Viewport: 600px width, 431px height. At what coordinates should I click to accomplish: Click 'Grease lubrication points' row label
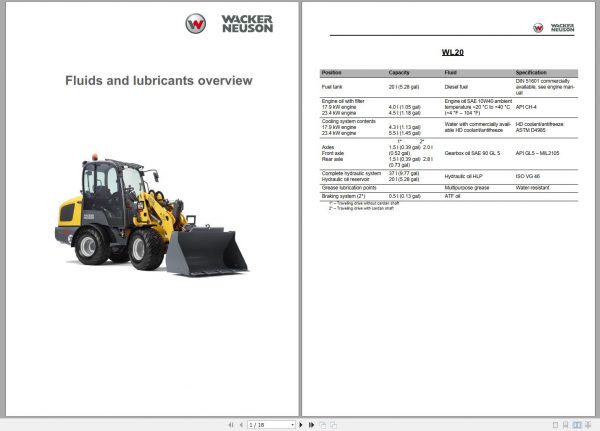click(349, 188)
